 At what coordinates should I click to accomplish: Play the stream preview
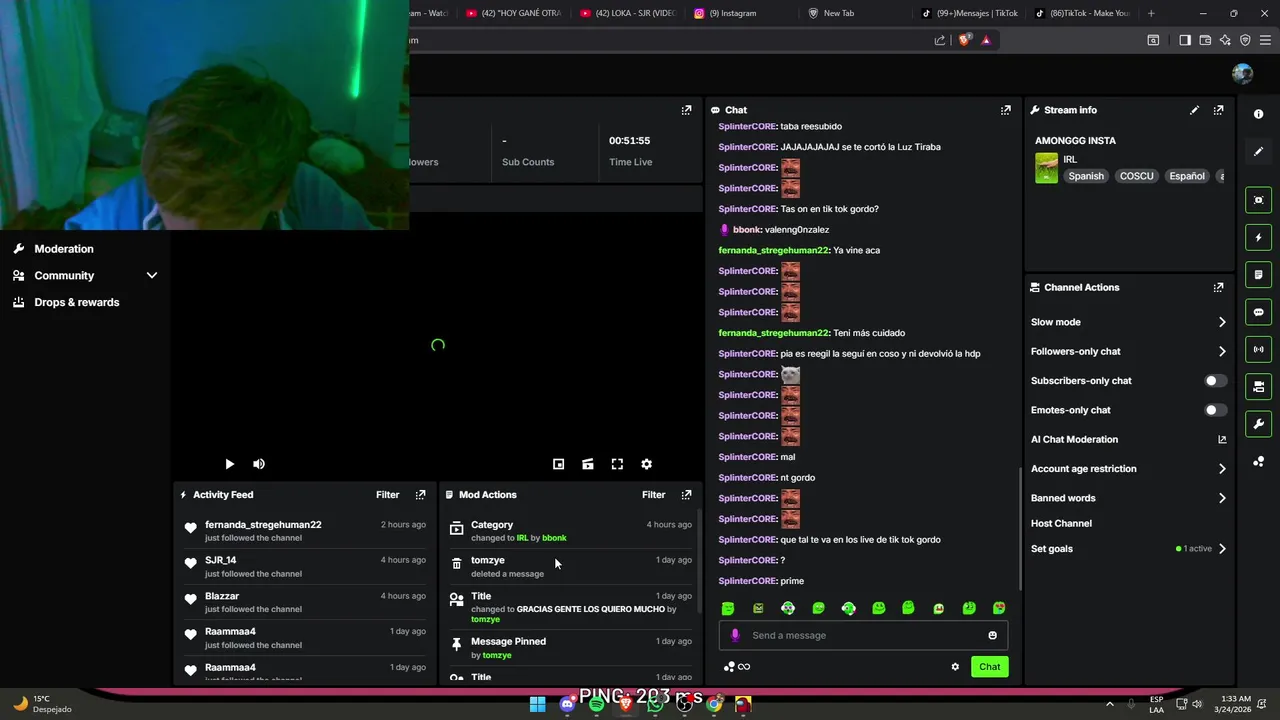coord(229,464)
